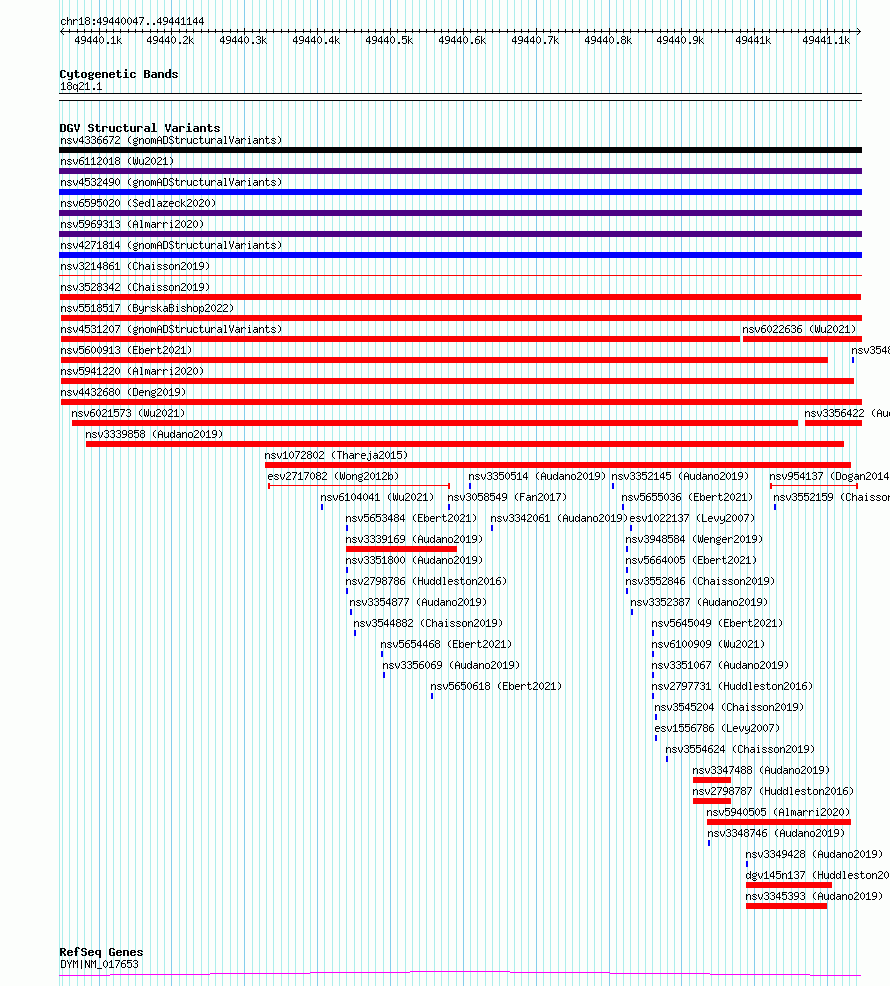
Task: Open nsv3347488 (Audano2019) label
Action: [x=761, y=770]
